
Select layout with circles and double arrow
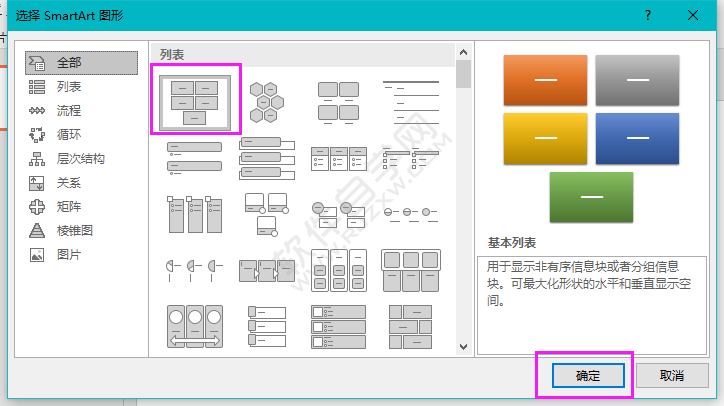click(195, 326)
